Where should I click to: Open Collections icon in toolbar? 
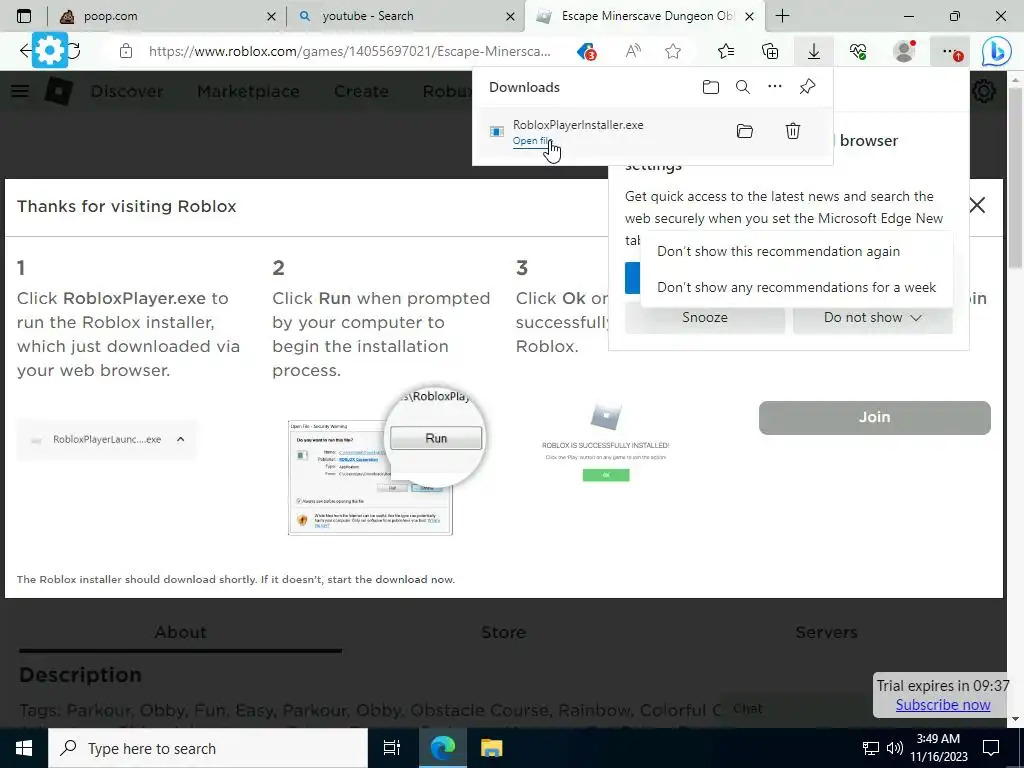pyautogui.click(x=770, y=52)
